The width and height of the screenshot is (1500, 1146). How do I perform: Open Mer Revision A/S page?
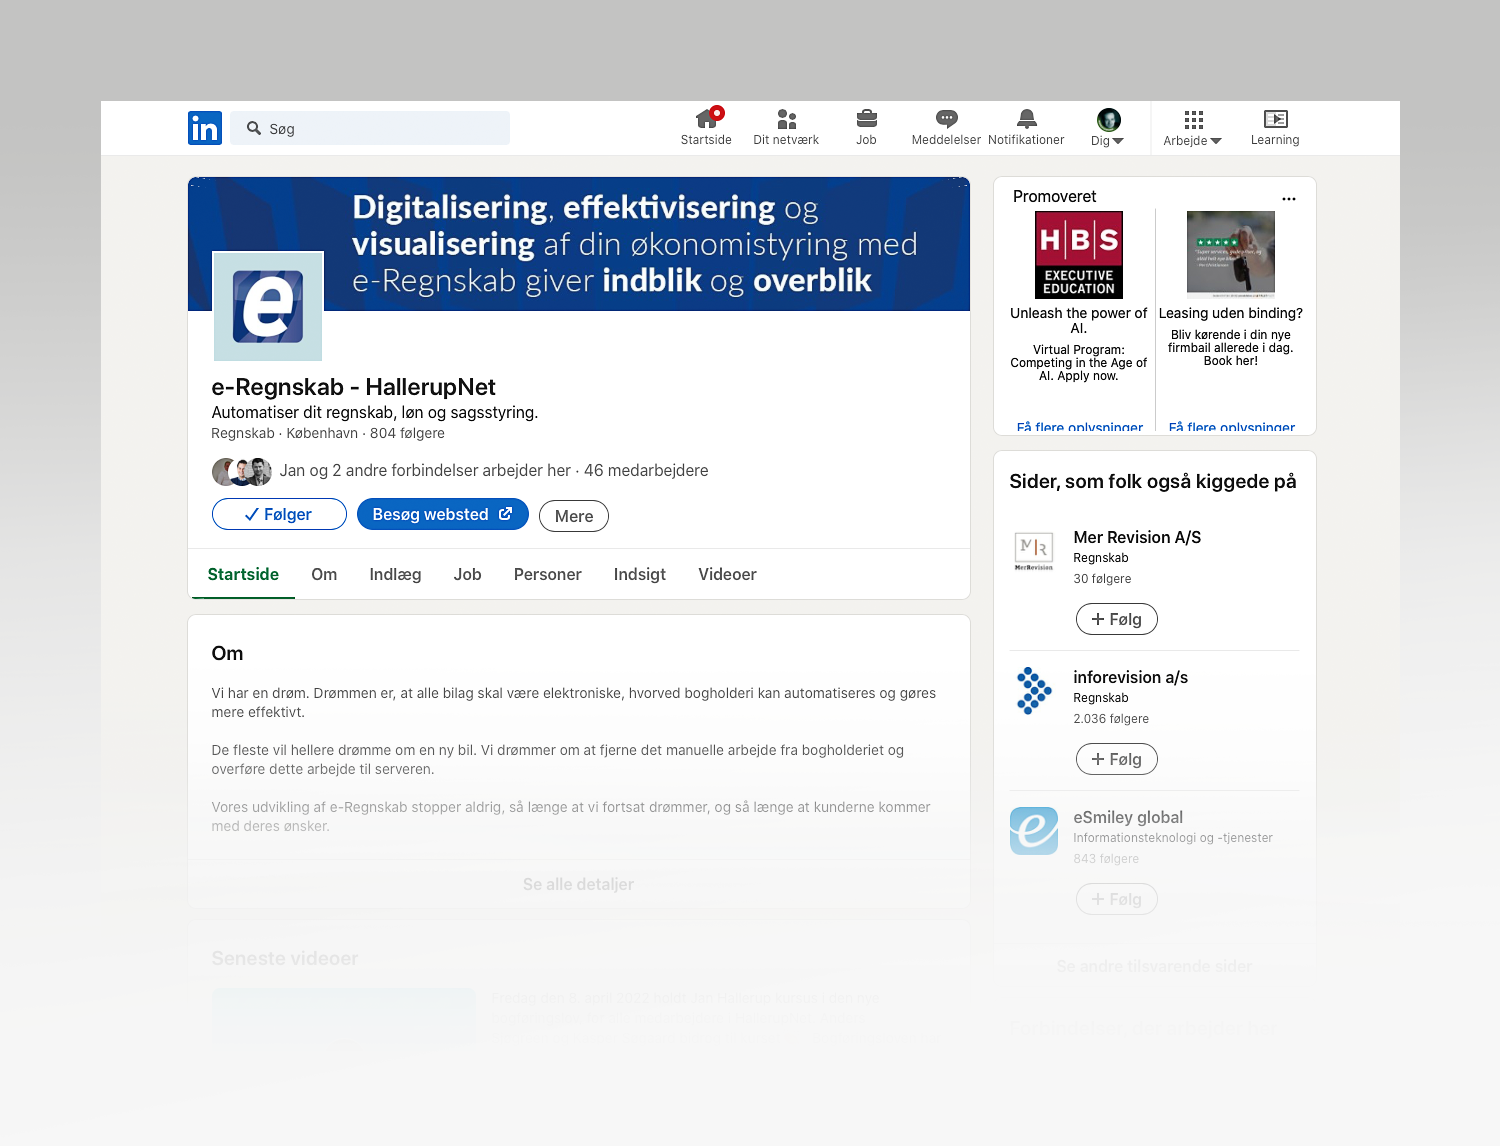pyautogui.click(x=1137, y=537)
